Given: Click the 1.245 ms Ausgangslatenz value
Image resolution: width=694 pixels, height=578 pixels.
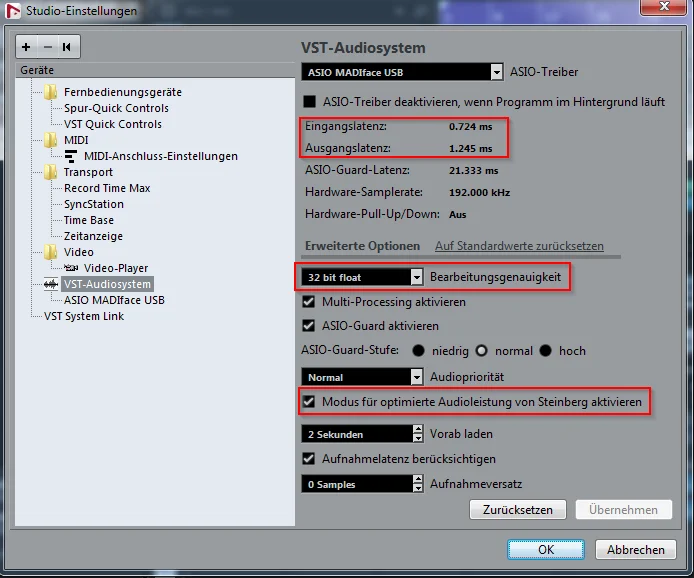Looking at the screenshot, I should coord(470,149).
